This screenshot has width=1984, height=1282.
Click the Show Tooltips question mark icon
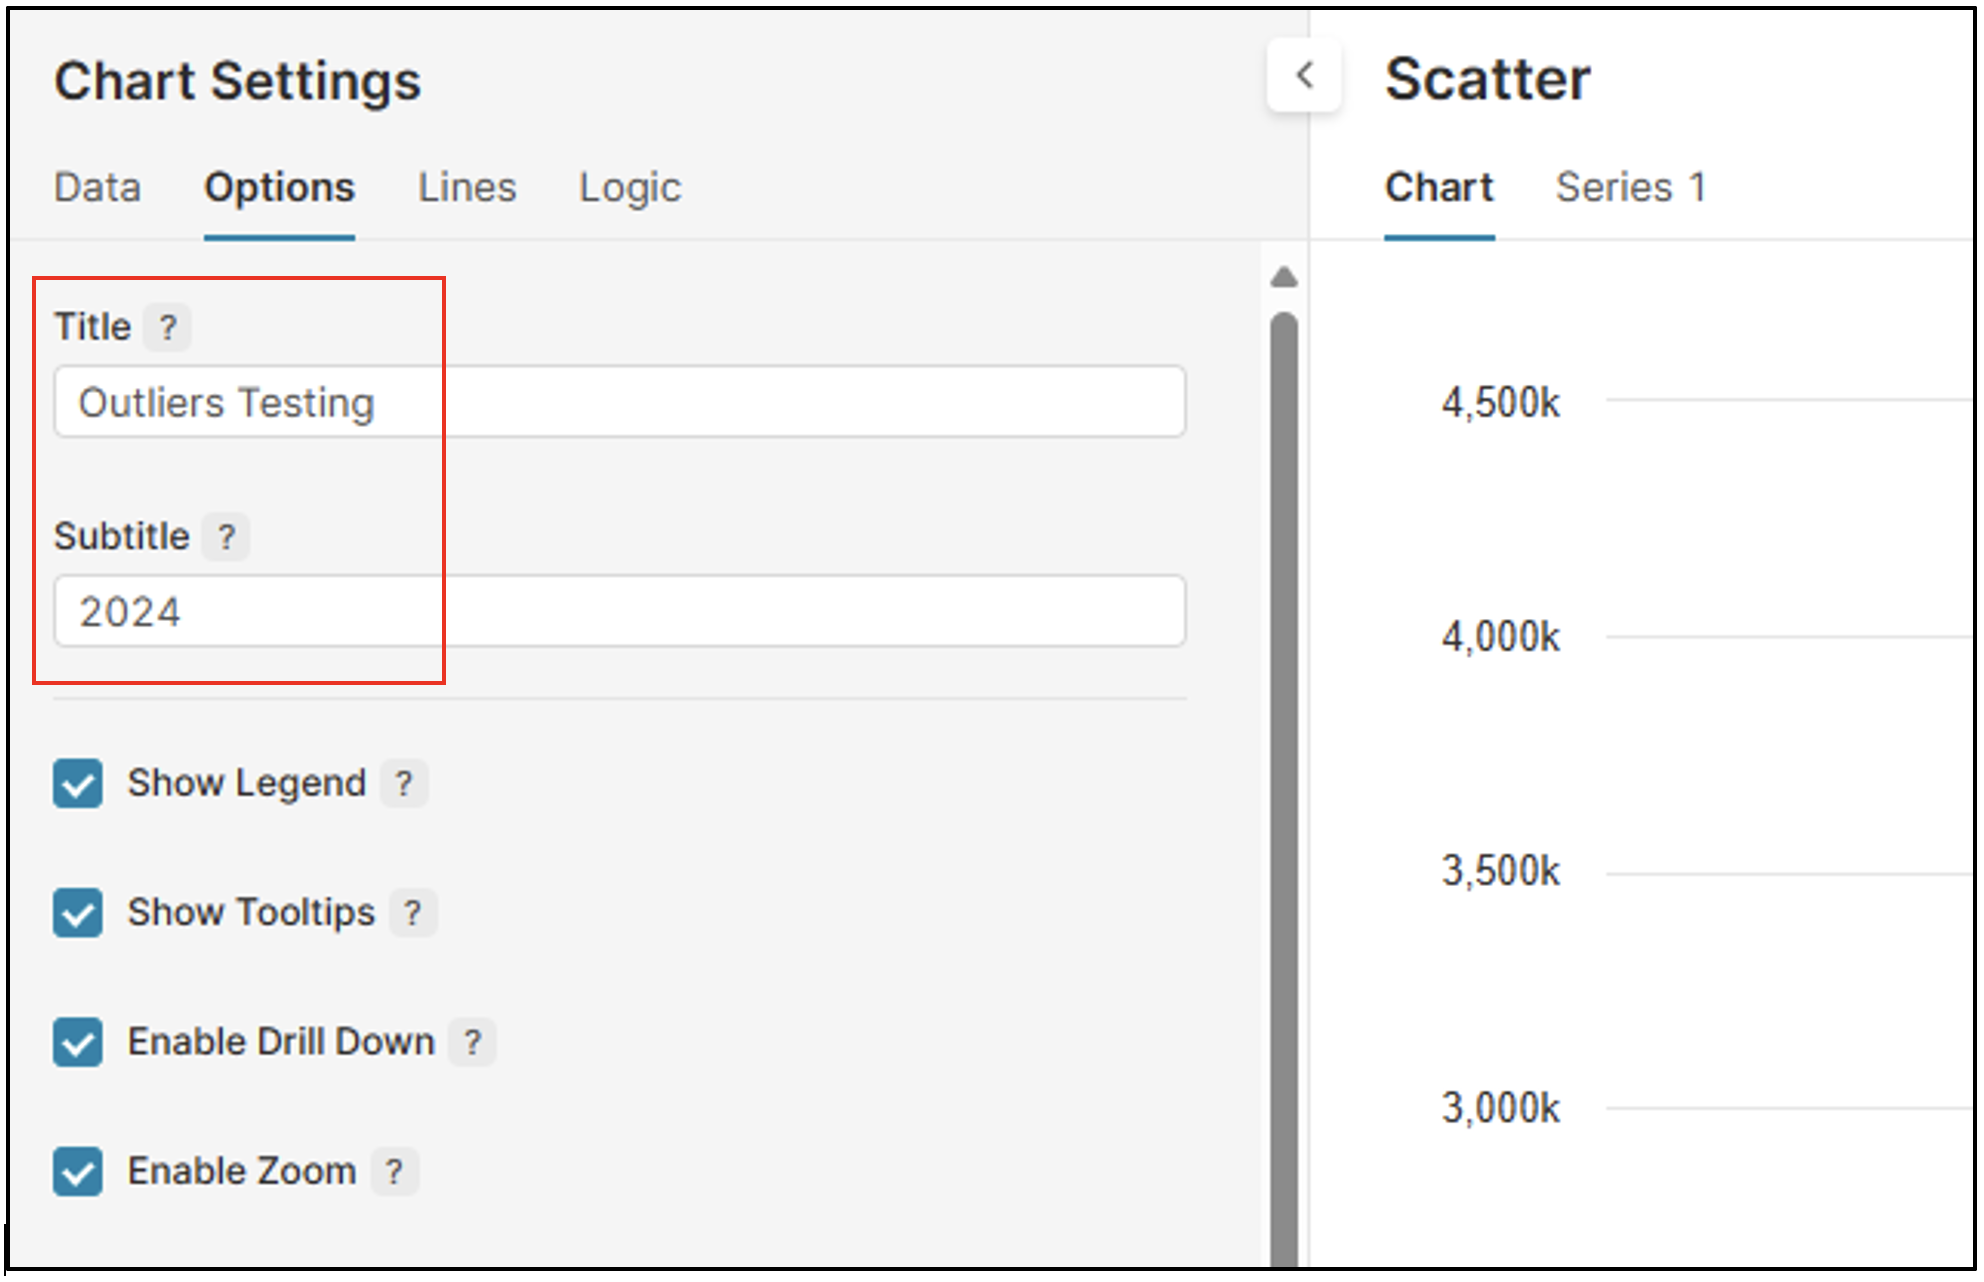click(412, 913)
